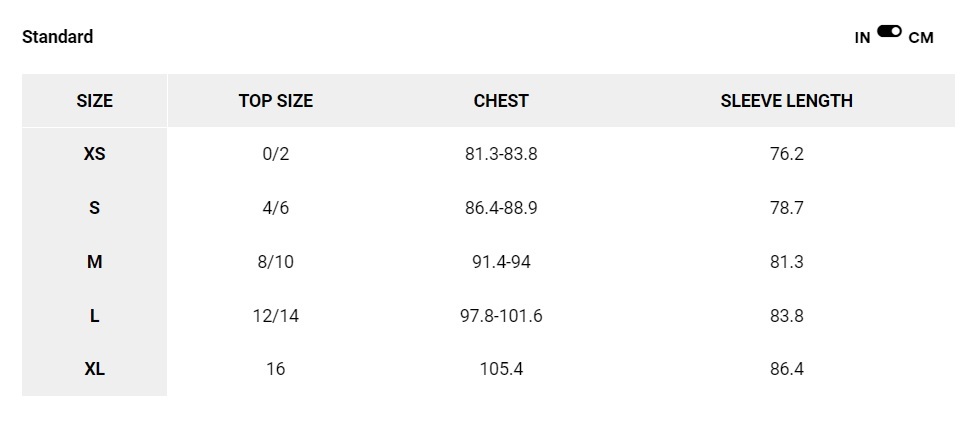Select the S size row label

95,208
